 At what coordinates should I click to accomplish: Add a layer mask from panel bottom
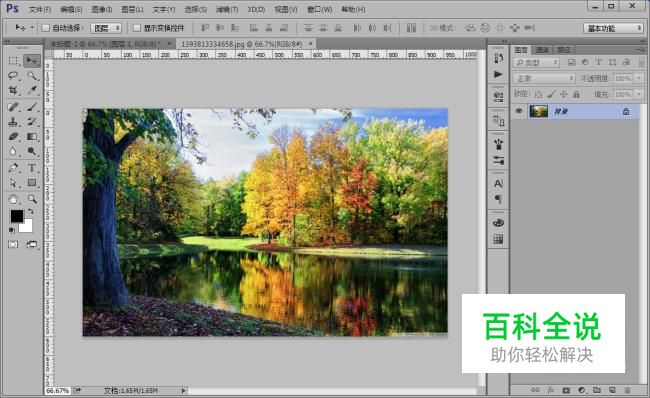coord(566,390)
